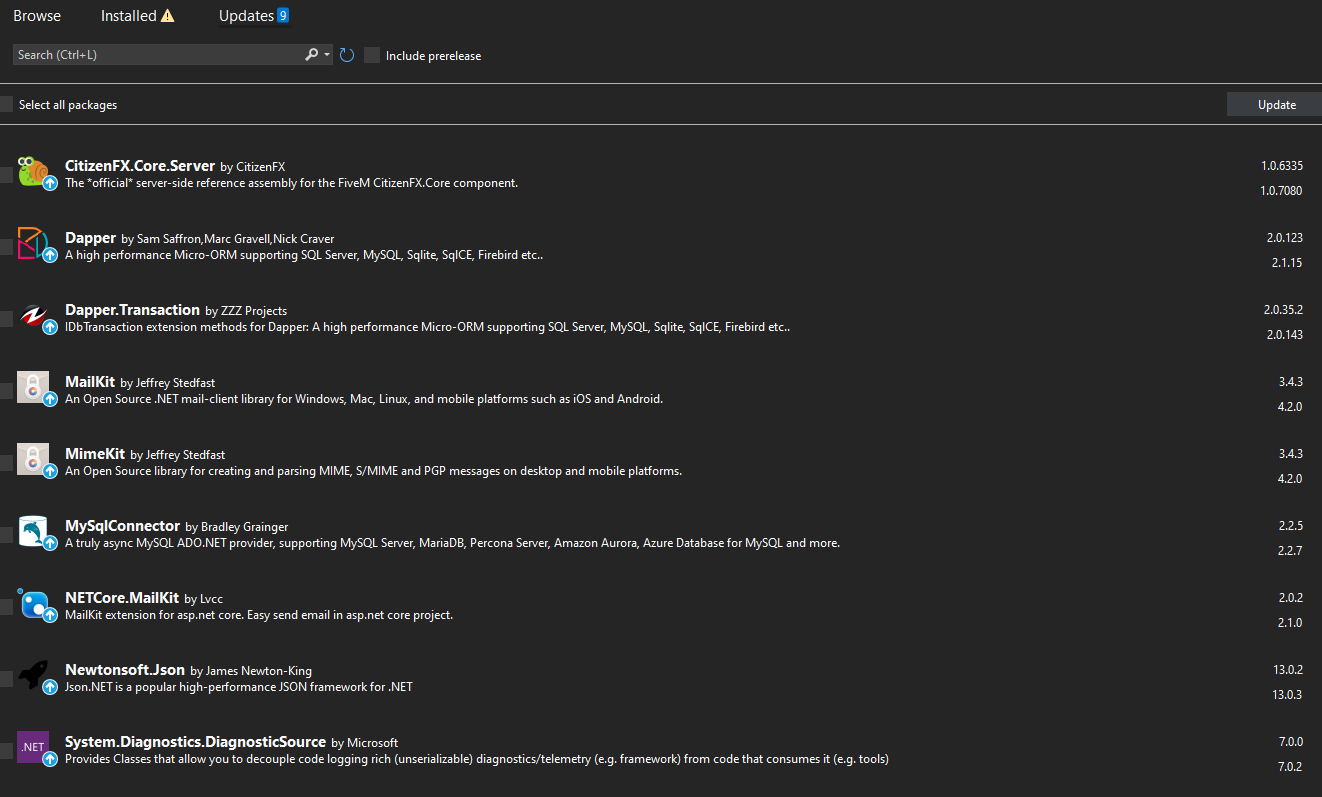
Task: Switch to the Browse tab
Action: (37, 15)
